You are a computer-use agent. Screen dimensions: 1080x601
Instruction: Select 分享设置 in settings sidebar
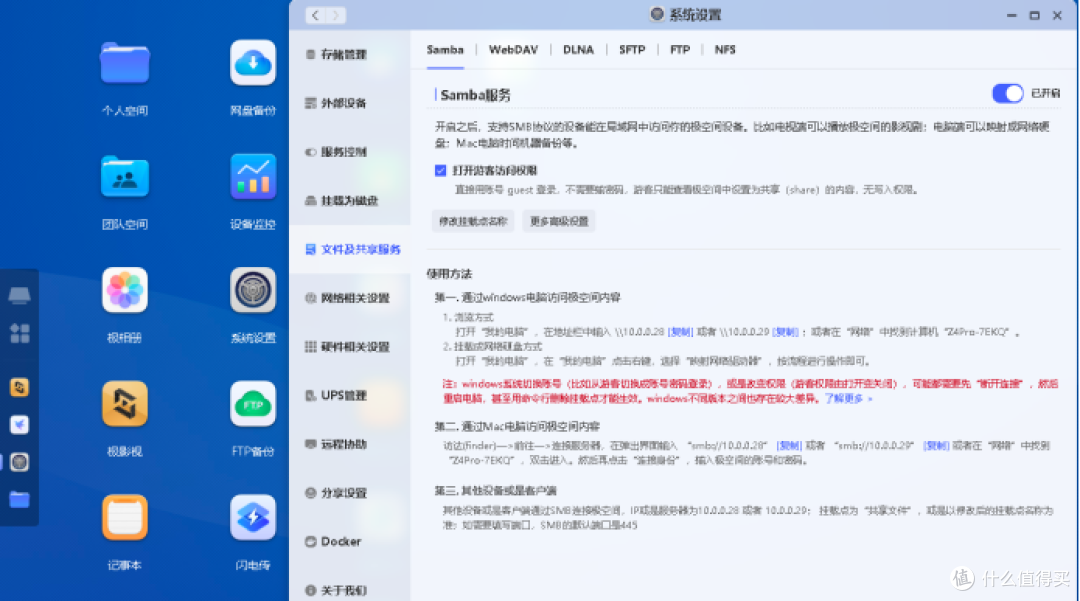350,493
